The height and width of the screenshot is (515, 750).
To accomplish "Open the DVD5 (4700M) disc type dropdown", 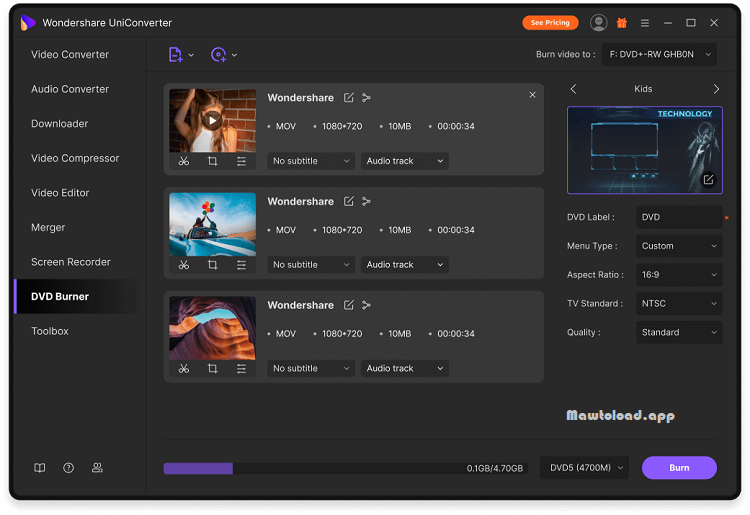I will [x=585, y=468].
